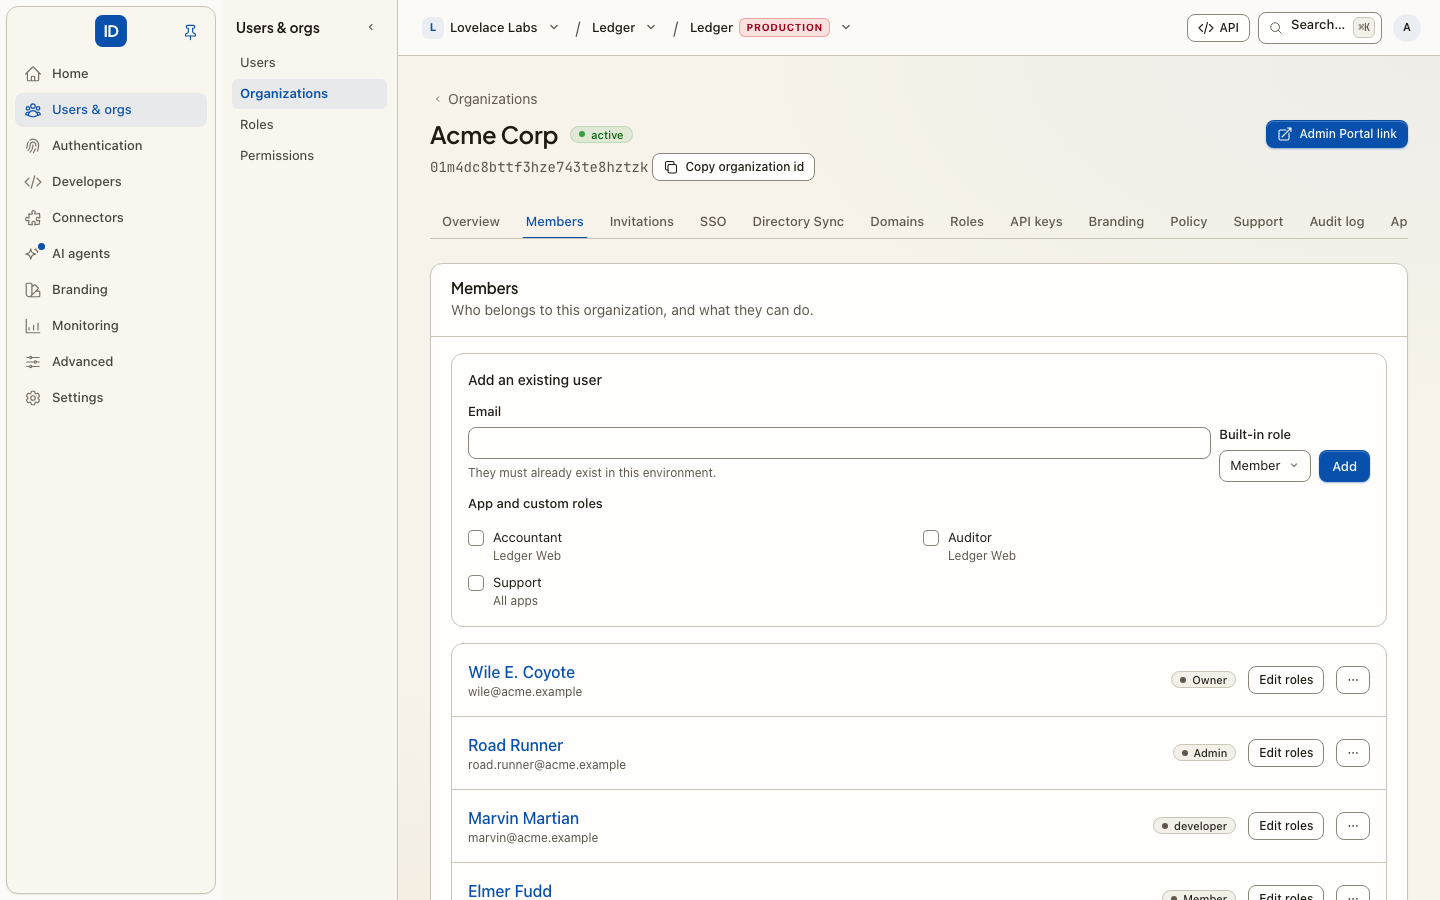Switch to the Directory Sync tab
The width and height of the screenshot is (1440, 900).
(798, 222)
